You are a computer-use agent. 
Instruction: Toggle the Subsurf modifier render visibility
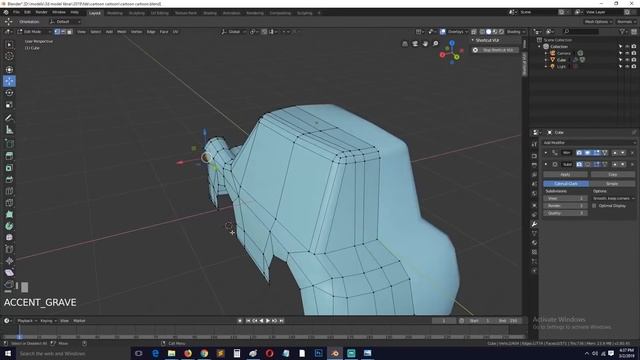[x=579, y=164]
